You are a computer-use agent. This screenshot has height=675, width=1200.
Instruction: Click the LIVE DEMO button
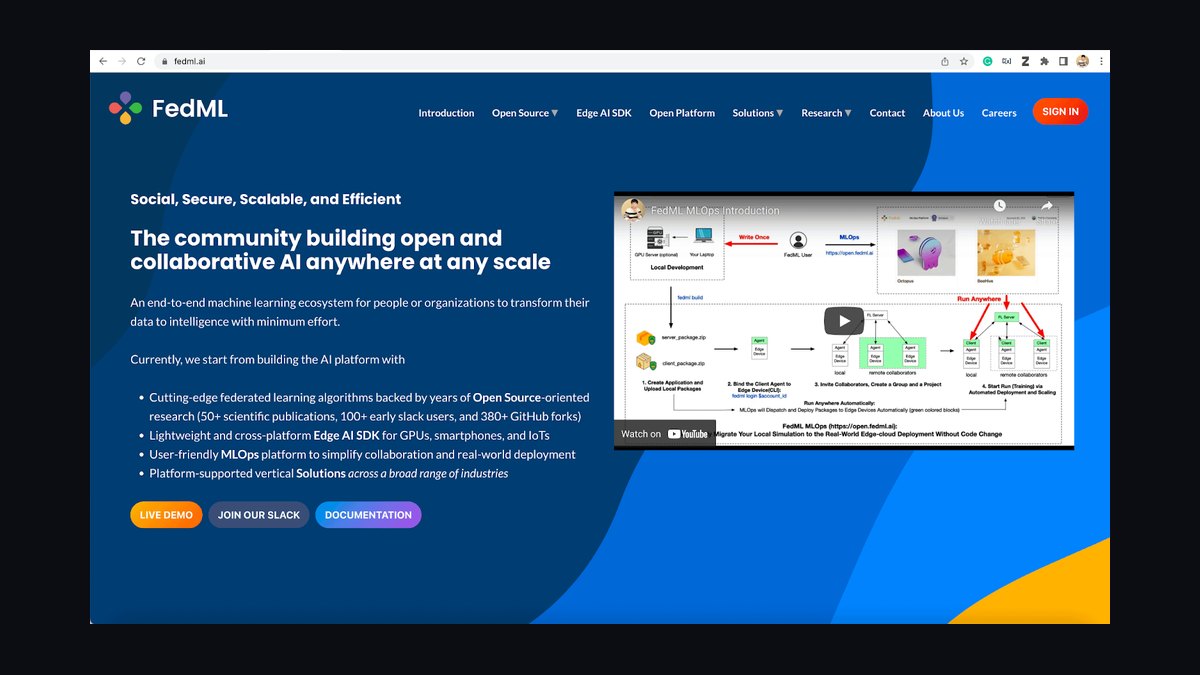166,515
